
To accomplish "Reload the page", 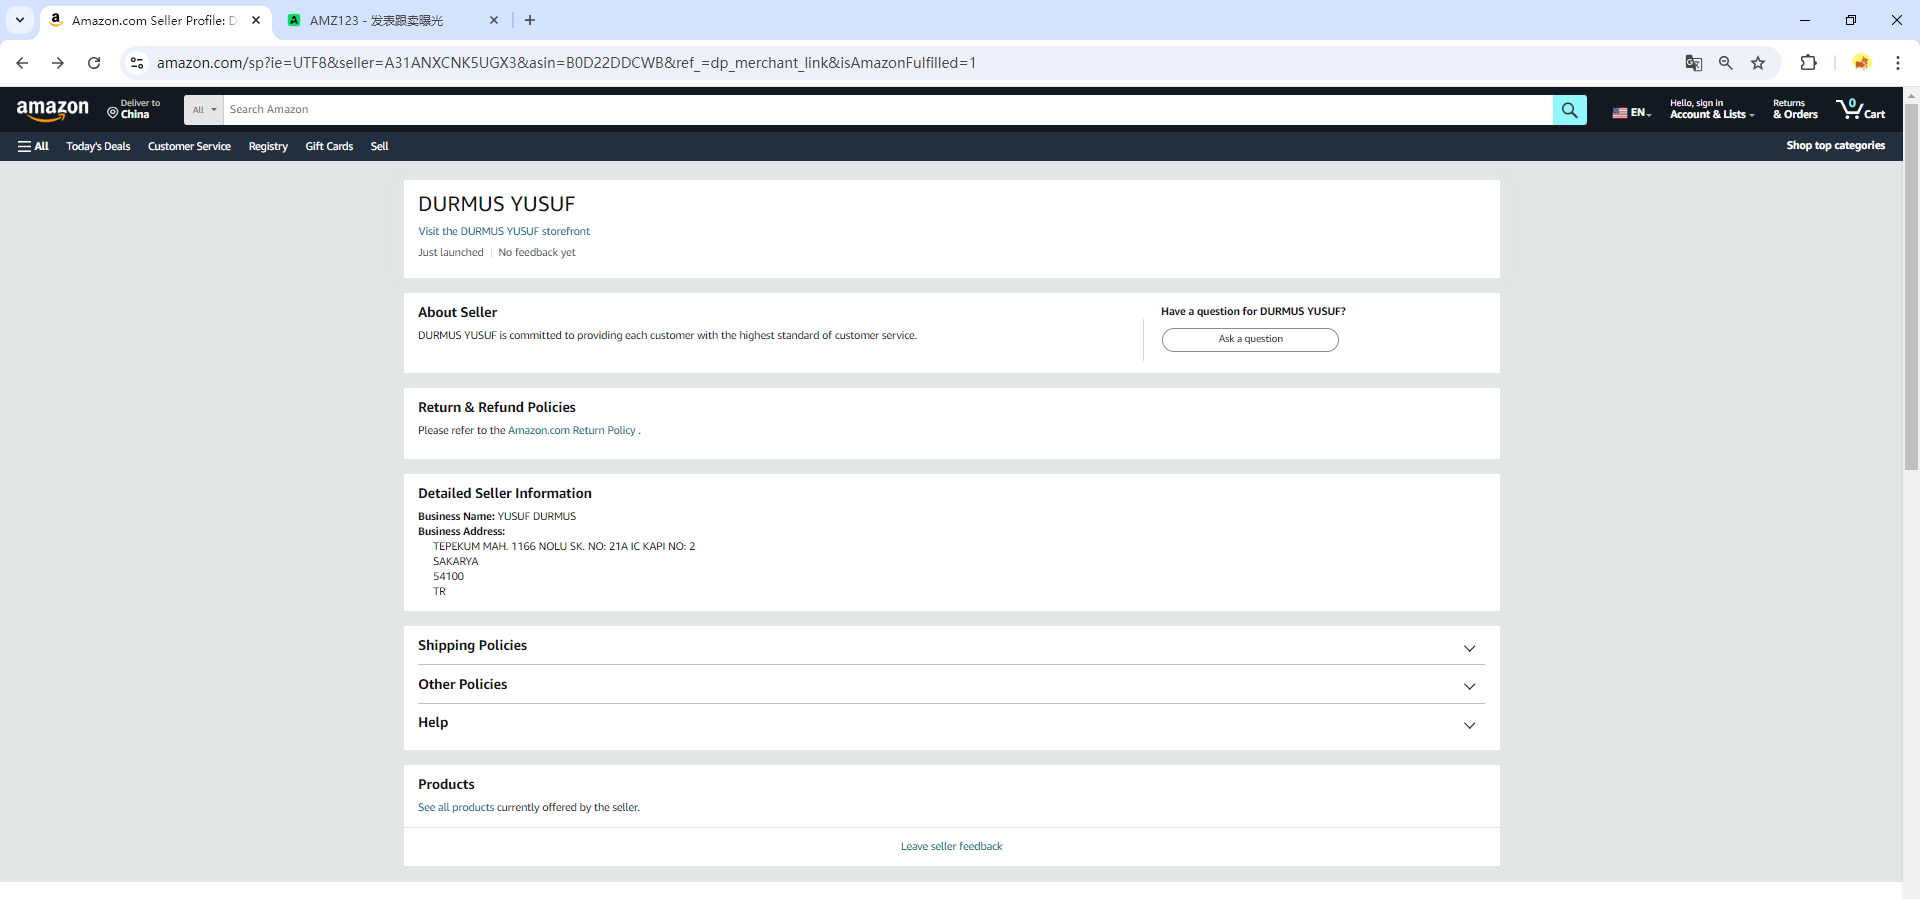I will coord(94,63).
